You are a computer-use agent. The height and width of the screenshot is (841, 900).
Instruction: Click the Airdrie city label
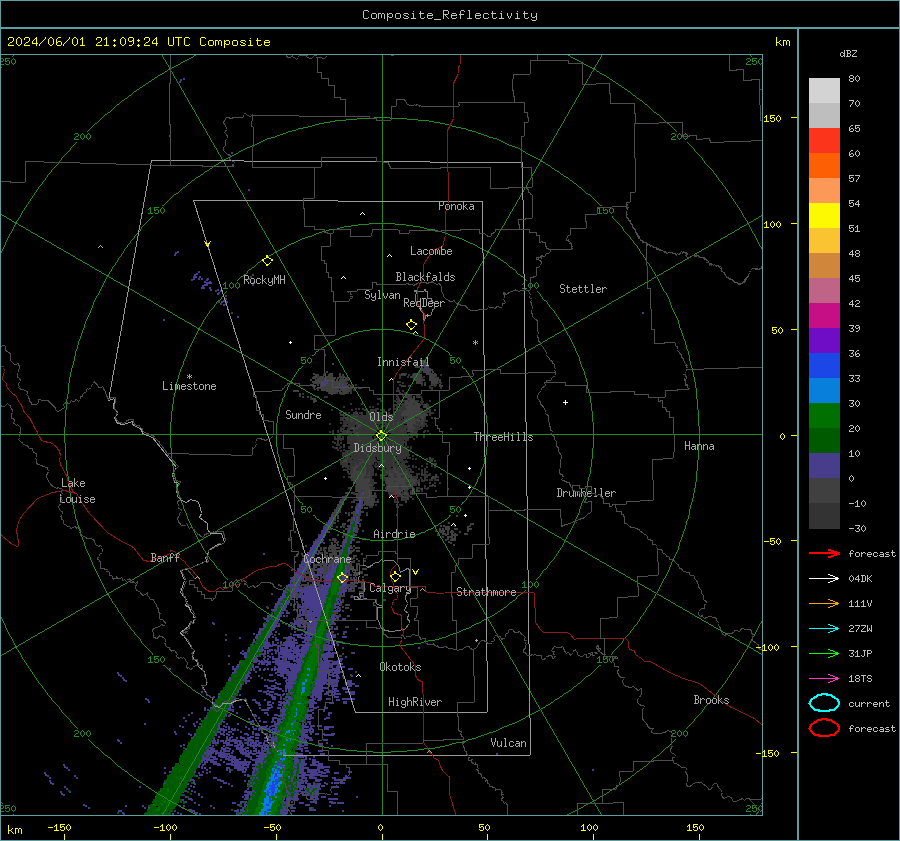[x=394, y=534]
